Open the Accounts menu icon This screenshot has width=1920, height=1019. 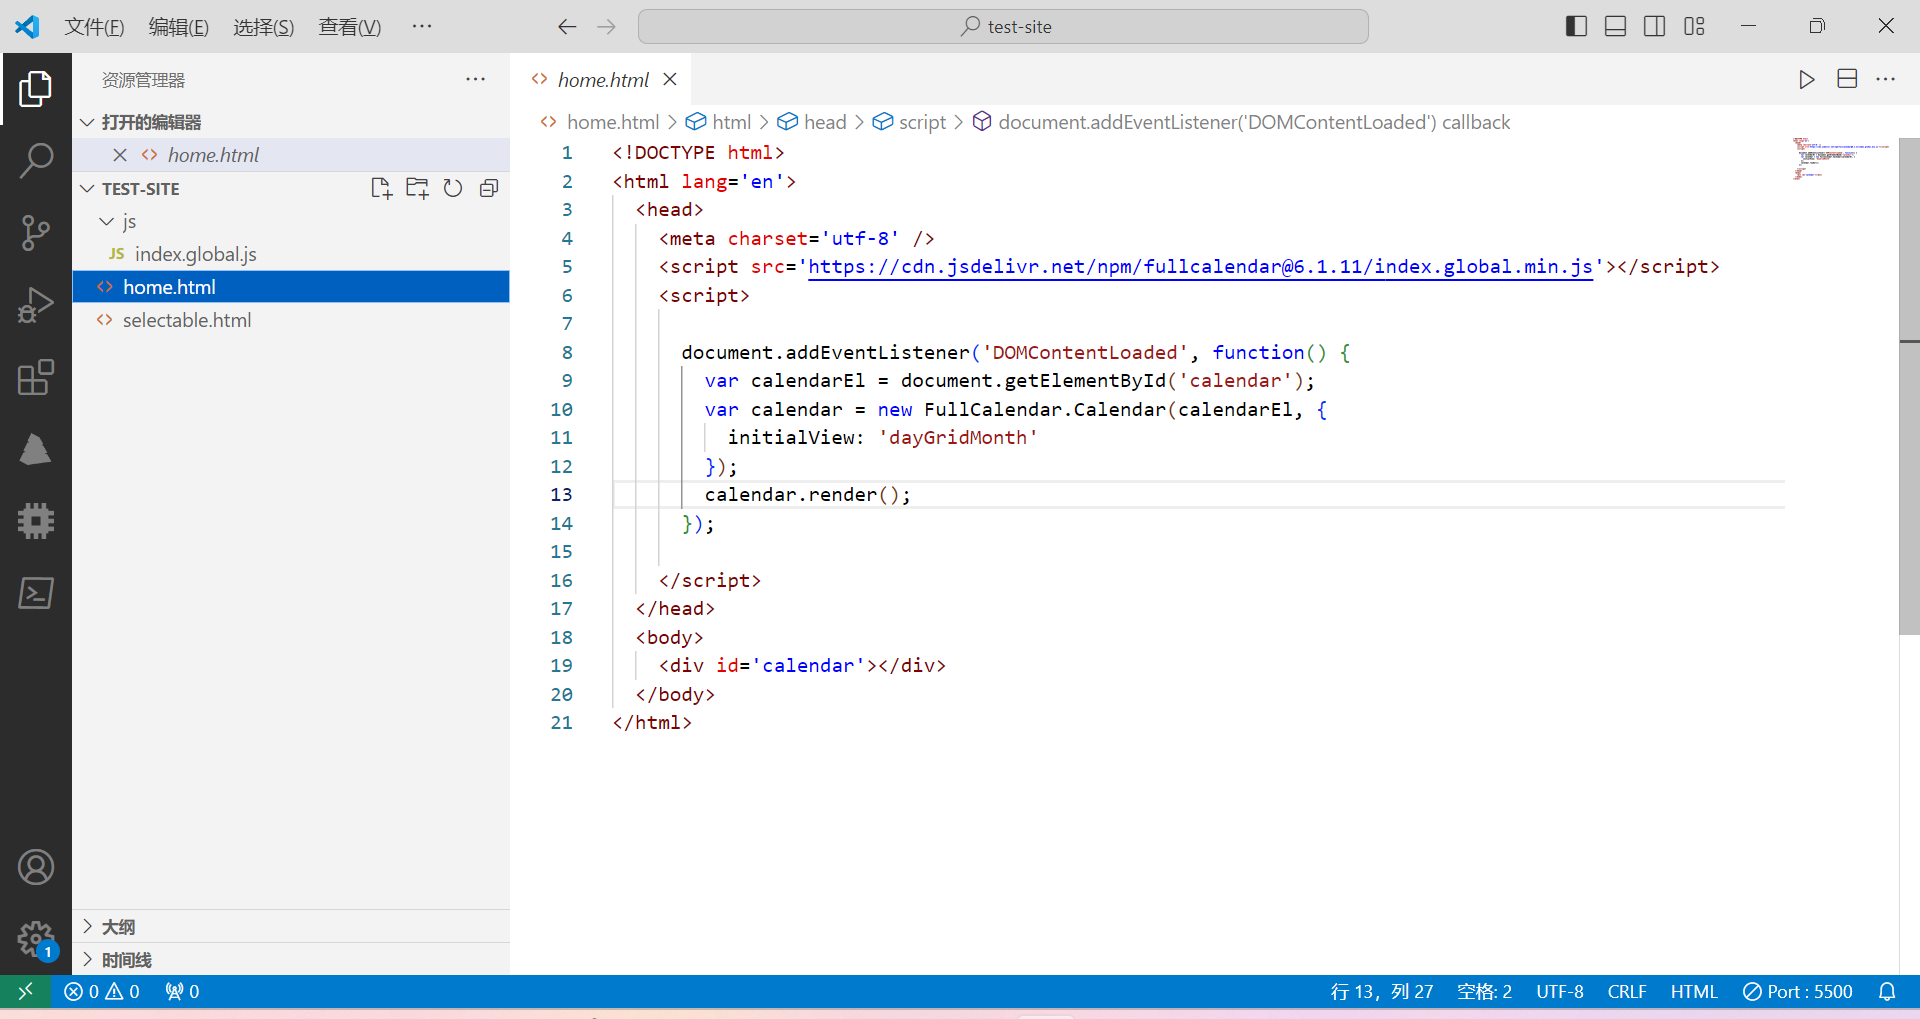36,867
